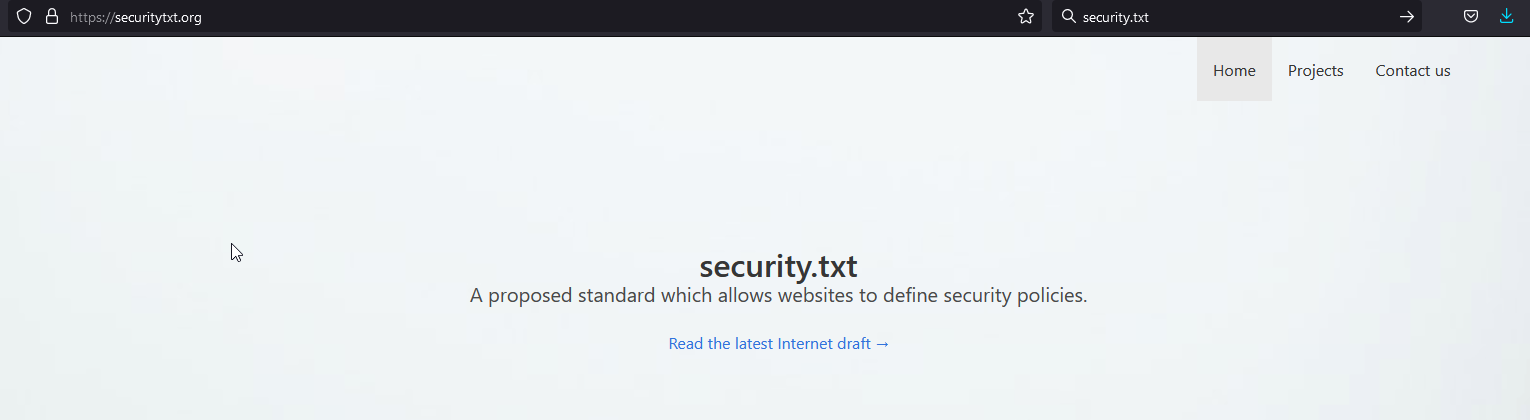Screen dimensions: 1530x420
Task: Click the empty toolbar gap before the Pocket icon
Action: (1440, 16)
